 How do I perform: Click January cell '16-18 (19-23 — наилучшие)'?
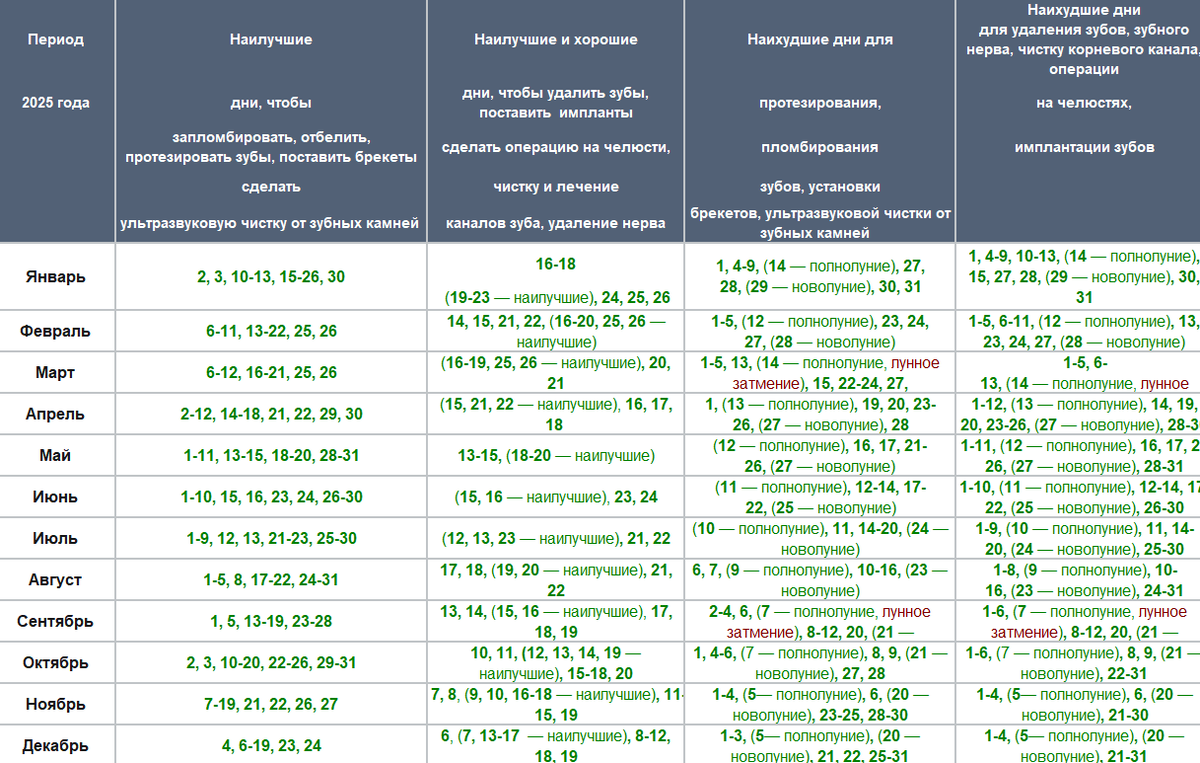tap(555, 277)
